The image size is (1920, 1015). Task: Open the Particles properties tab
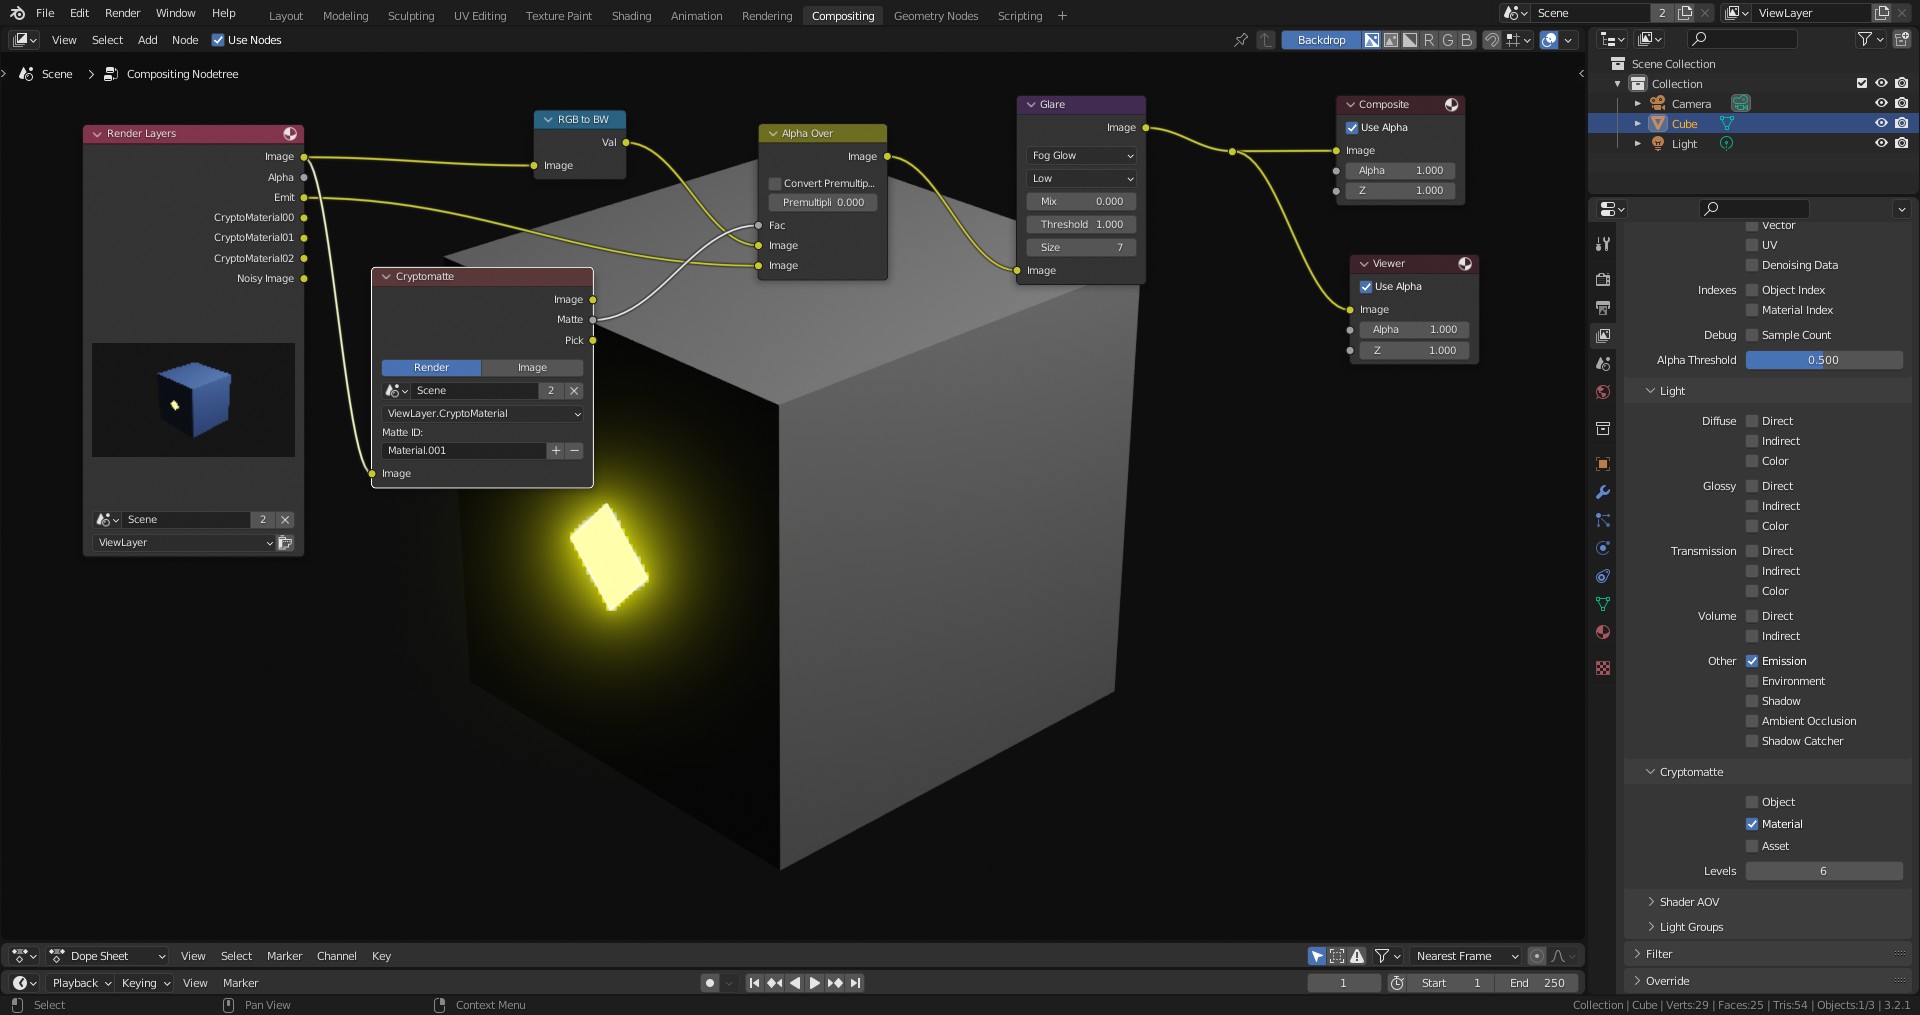coord(1603,520)
